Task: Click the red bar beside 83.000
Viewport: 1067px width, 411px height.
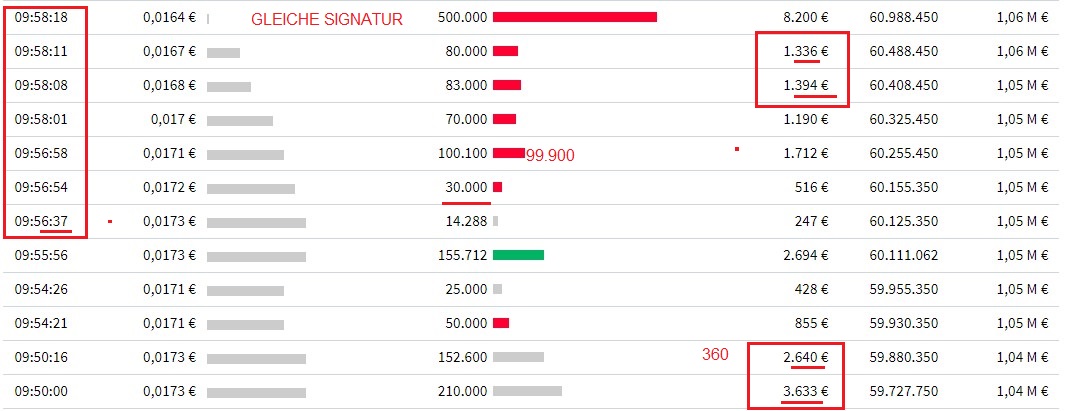Action: [x=507, y=85]
